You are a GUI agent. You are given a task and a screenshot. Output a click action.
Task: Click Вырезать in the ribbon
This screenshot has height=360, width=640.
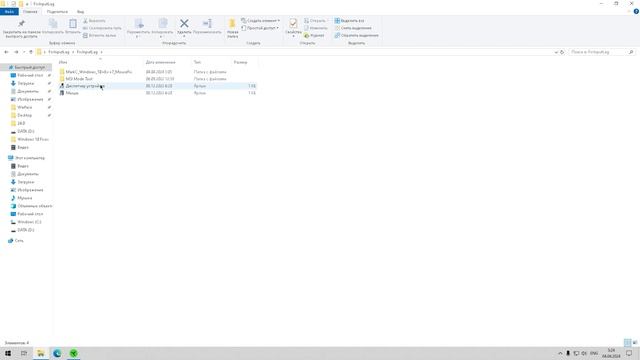click(x=94, y=21)
